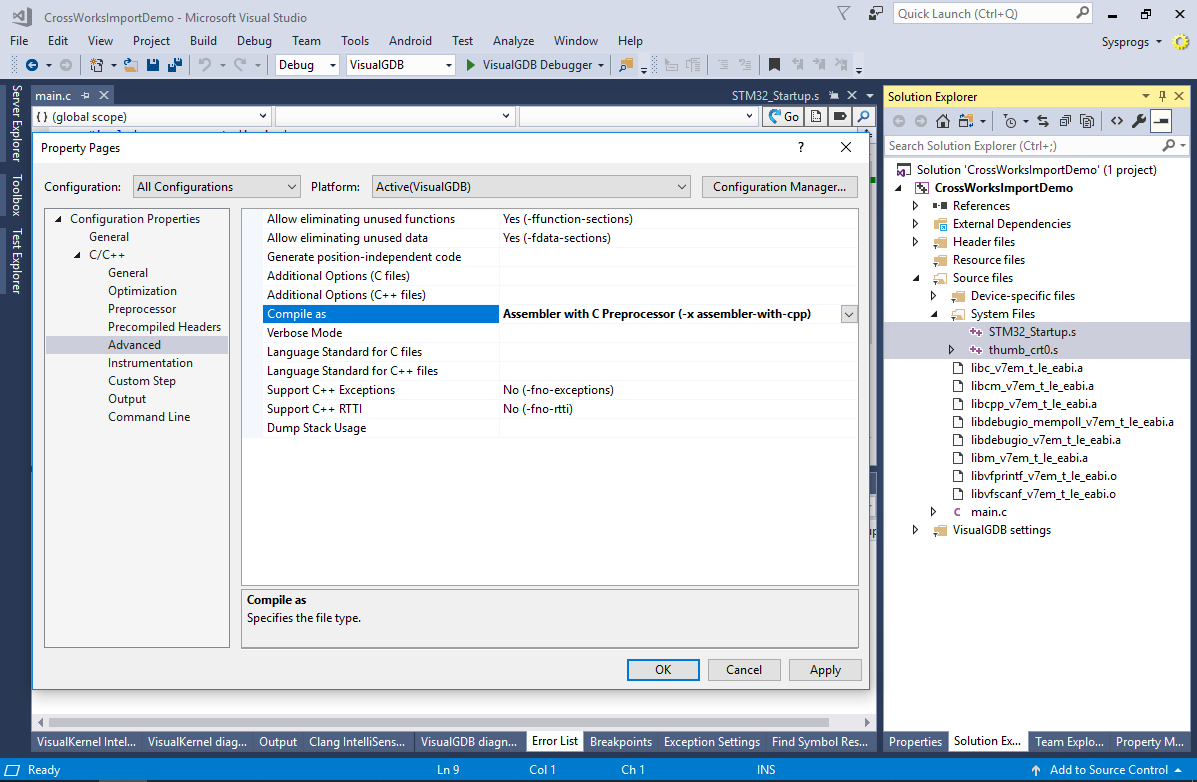Expand the VisualGDB settings node
Viewport: 1197px width, 782px height.
coord(915,530)
